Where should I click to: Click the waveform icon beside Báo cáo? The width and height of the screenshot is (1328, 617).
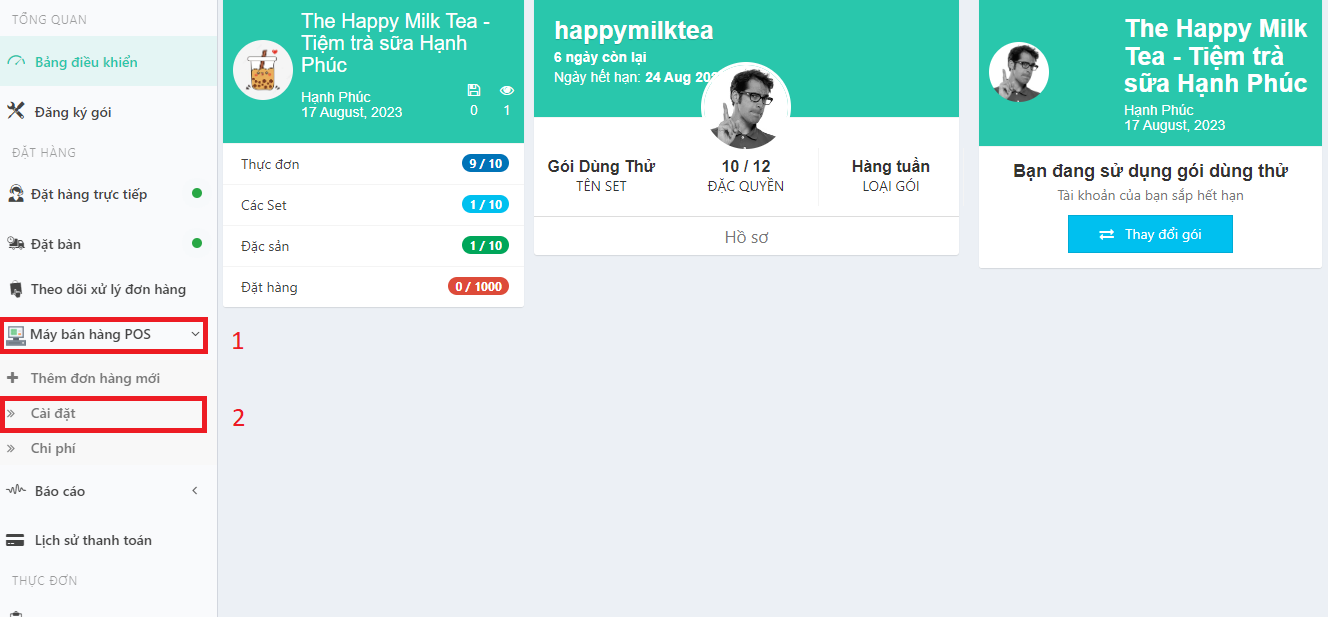pos(16,491)
